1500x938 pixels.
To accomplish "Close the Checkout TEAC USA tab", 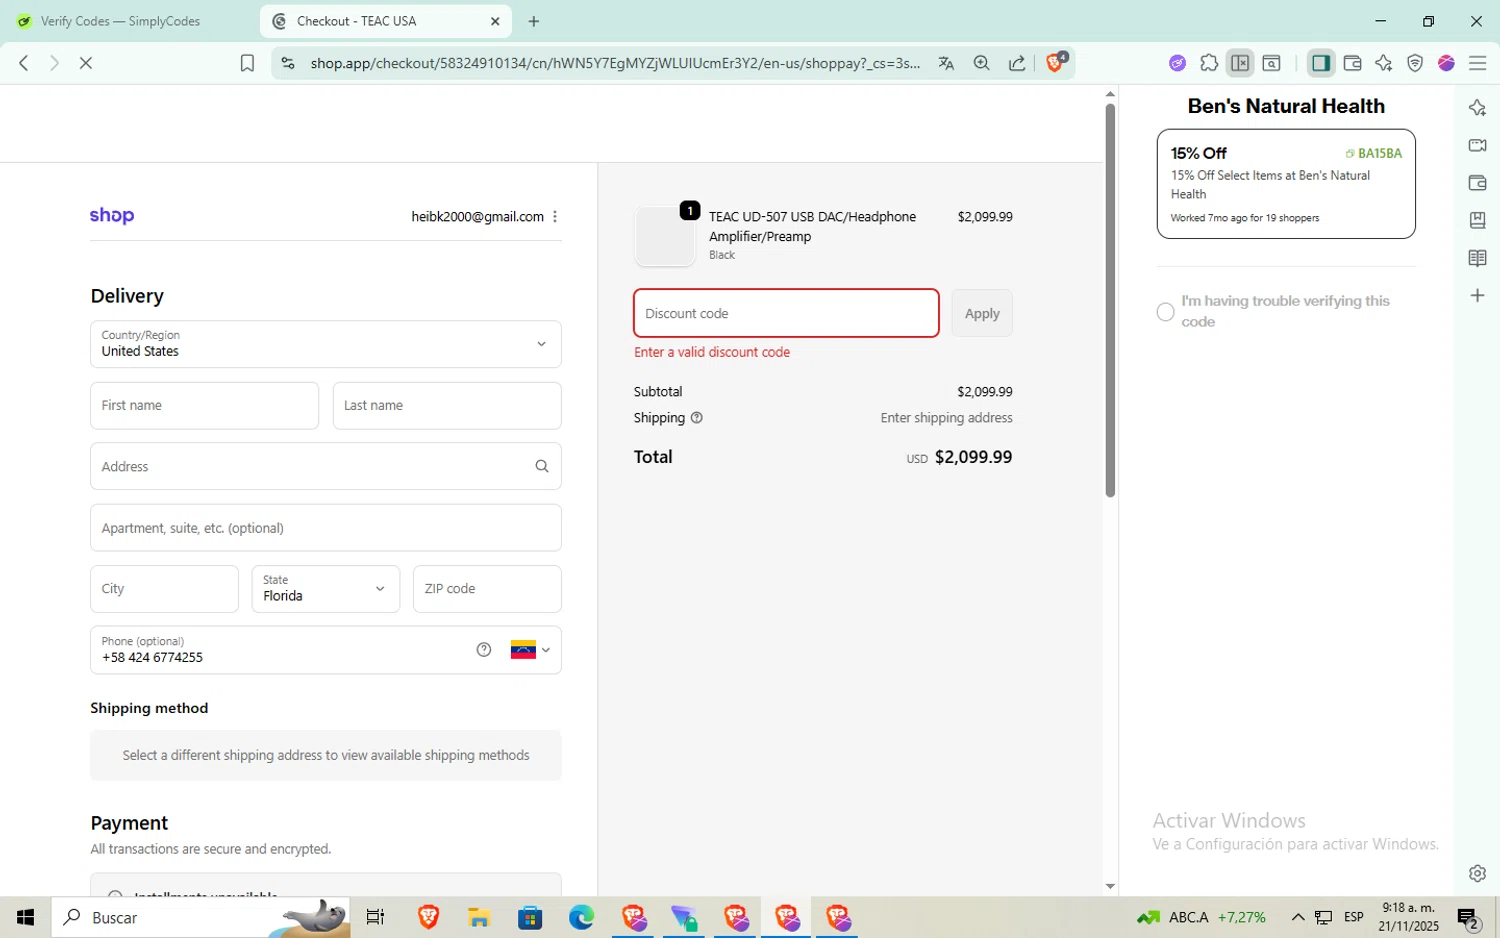I will click(495, 21).
